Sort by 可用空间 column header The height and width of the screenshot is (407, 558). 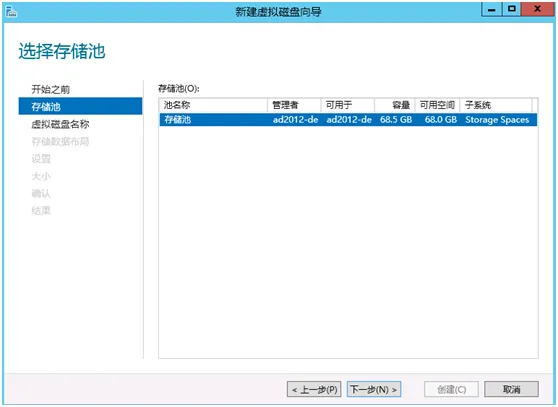[x=437, y=105]
